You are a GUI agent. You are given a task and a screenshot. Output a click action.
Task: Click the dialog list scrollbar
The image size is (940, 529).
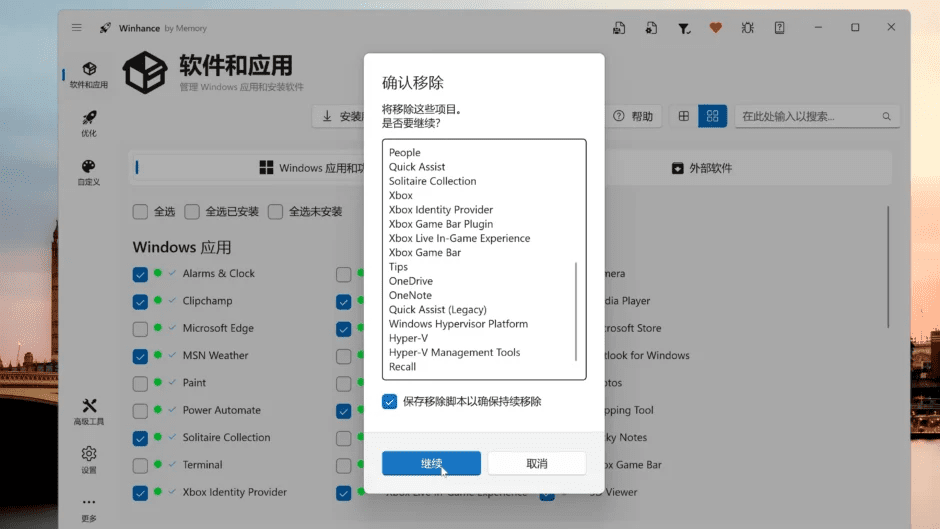click(x=576, y=311)
